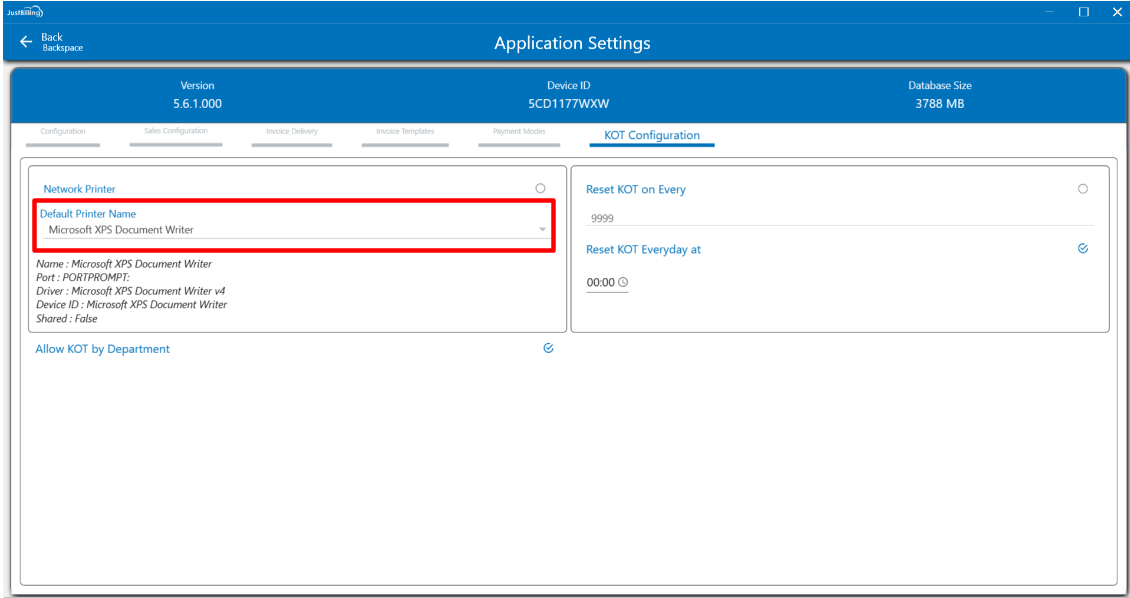Close the Application Settings window
Viewport: 1130px width, 598px height.
[x=1117, y=12]
